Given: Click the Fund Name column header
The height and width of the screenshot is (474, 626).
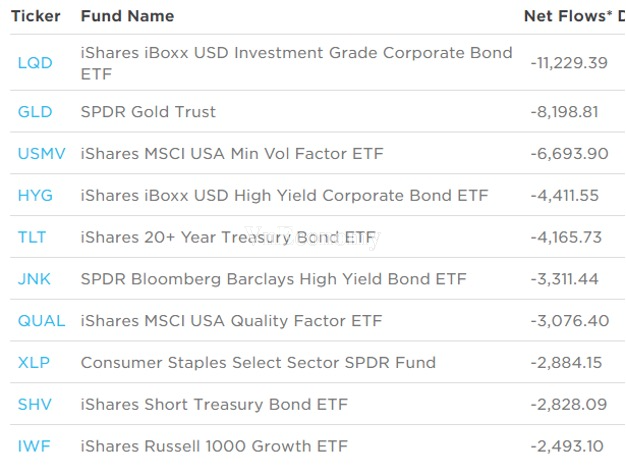Looking at the screenshot, I should pos(127,16).
